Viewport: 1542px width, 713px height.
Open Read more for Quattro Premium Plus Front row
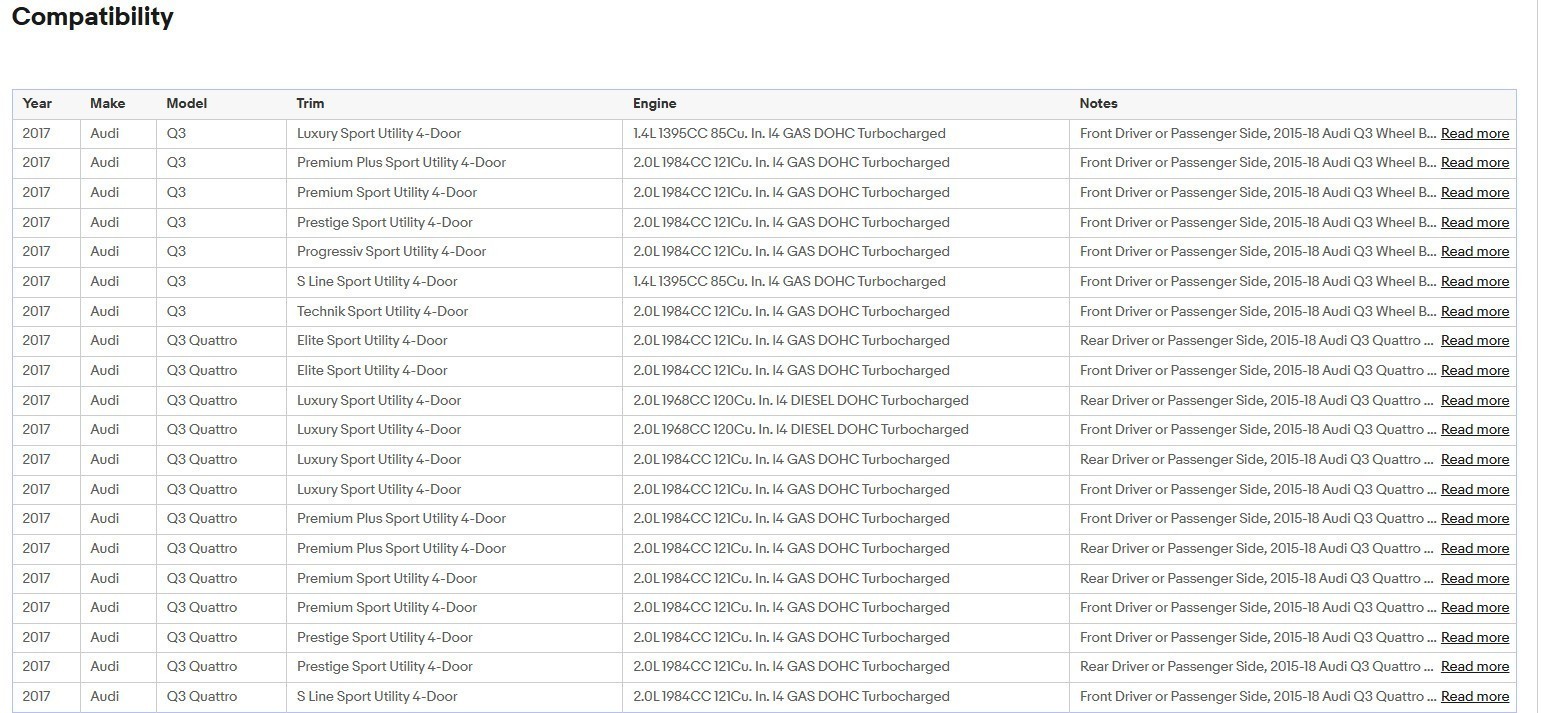pyautogui.click(x=1474, y=518)
